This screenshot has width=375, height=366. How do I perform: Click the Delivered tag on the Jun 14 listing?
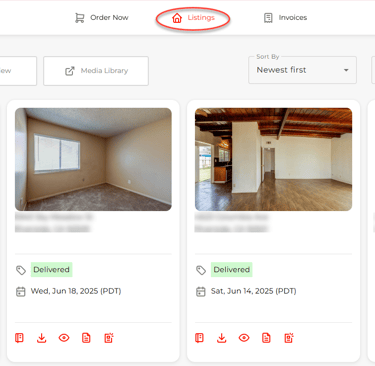click(232, 270)
